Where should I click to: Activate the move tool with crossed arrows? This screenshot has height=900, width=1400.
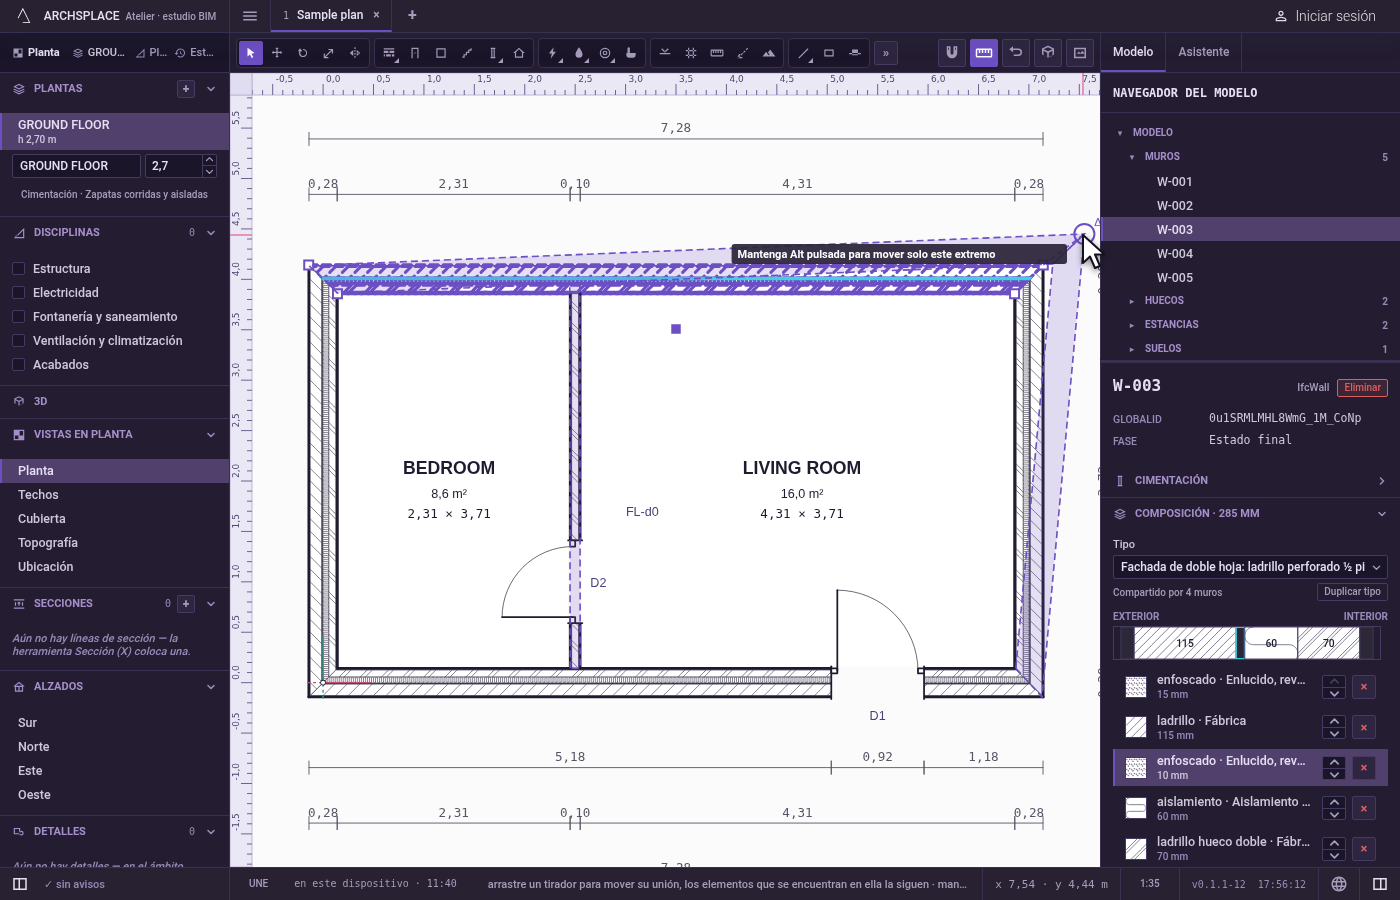[277, 53]
